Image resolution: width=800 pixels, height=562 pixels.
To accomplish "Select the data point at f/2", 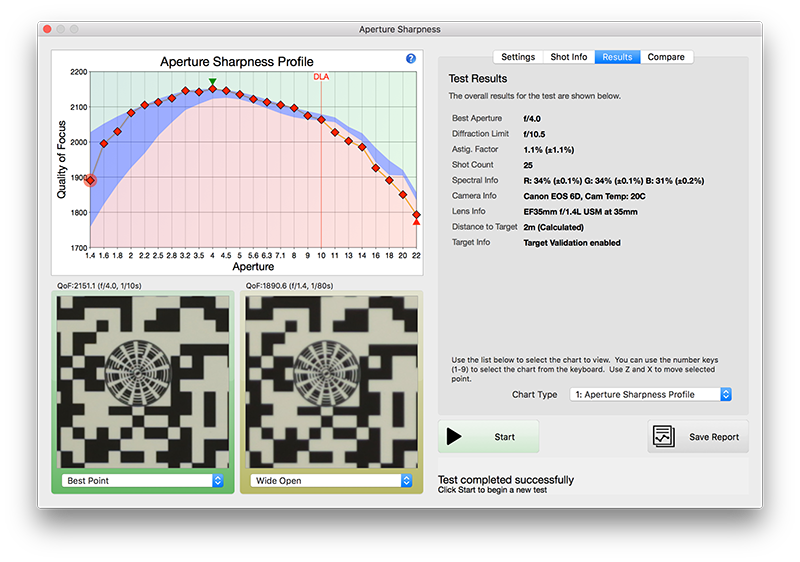I will (131, 113).
